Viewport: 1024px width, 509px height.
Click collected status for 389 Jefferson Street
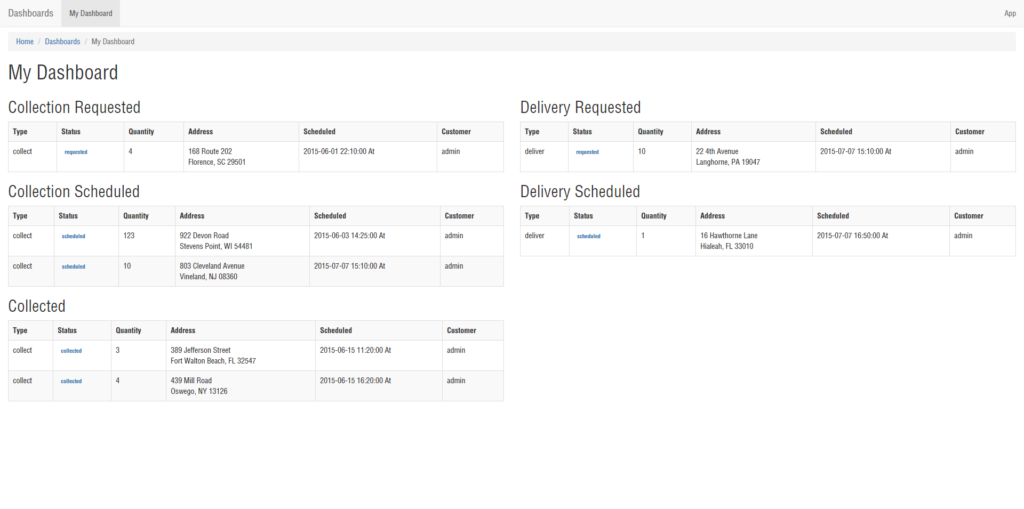[71, 351]
